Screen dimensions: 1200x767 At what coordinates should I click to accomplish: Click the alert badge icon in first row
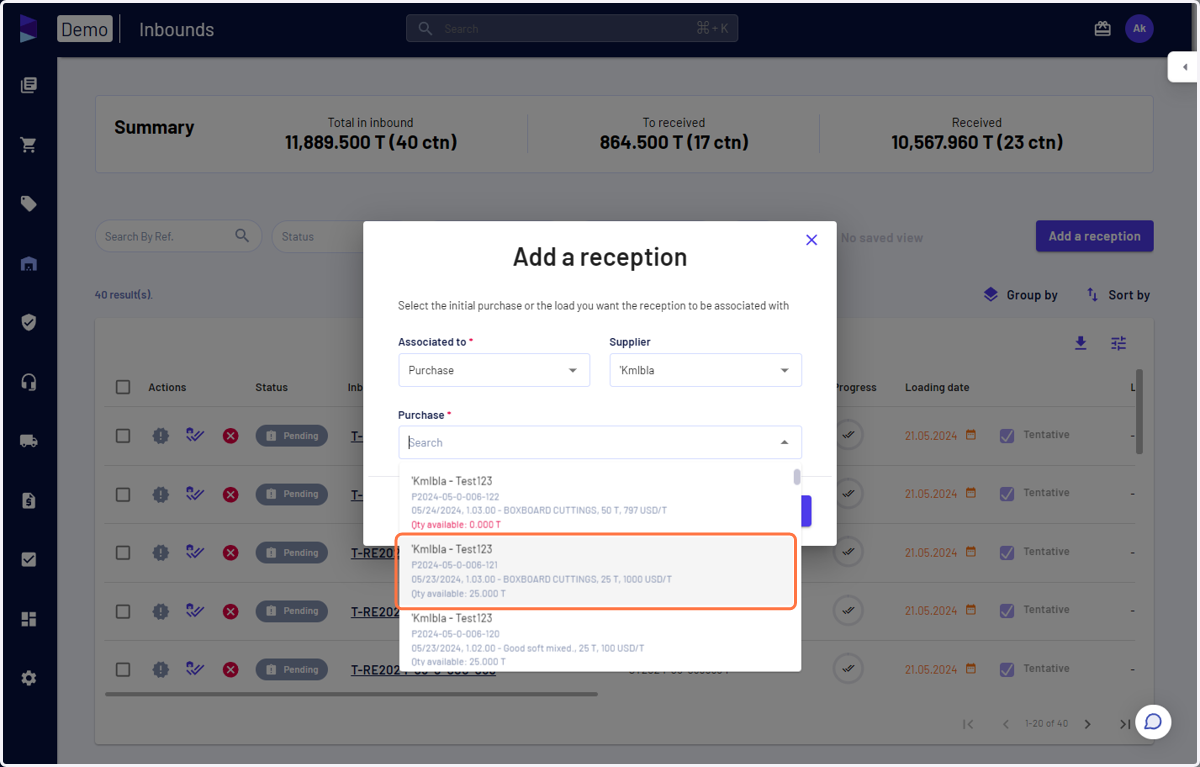pyautogui.click(x=160, y=436)
